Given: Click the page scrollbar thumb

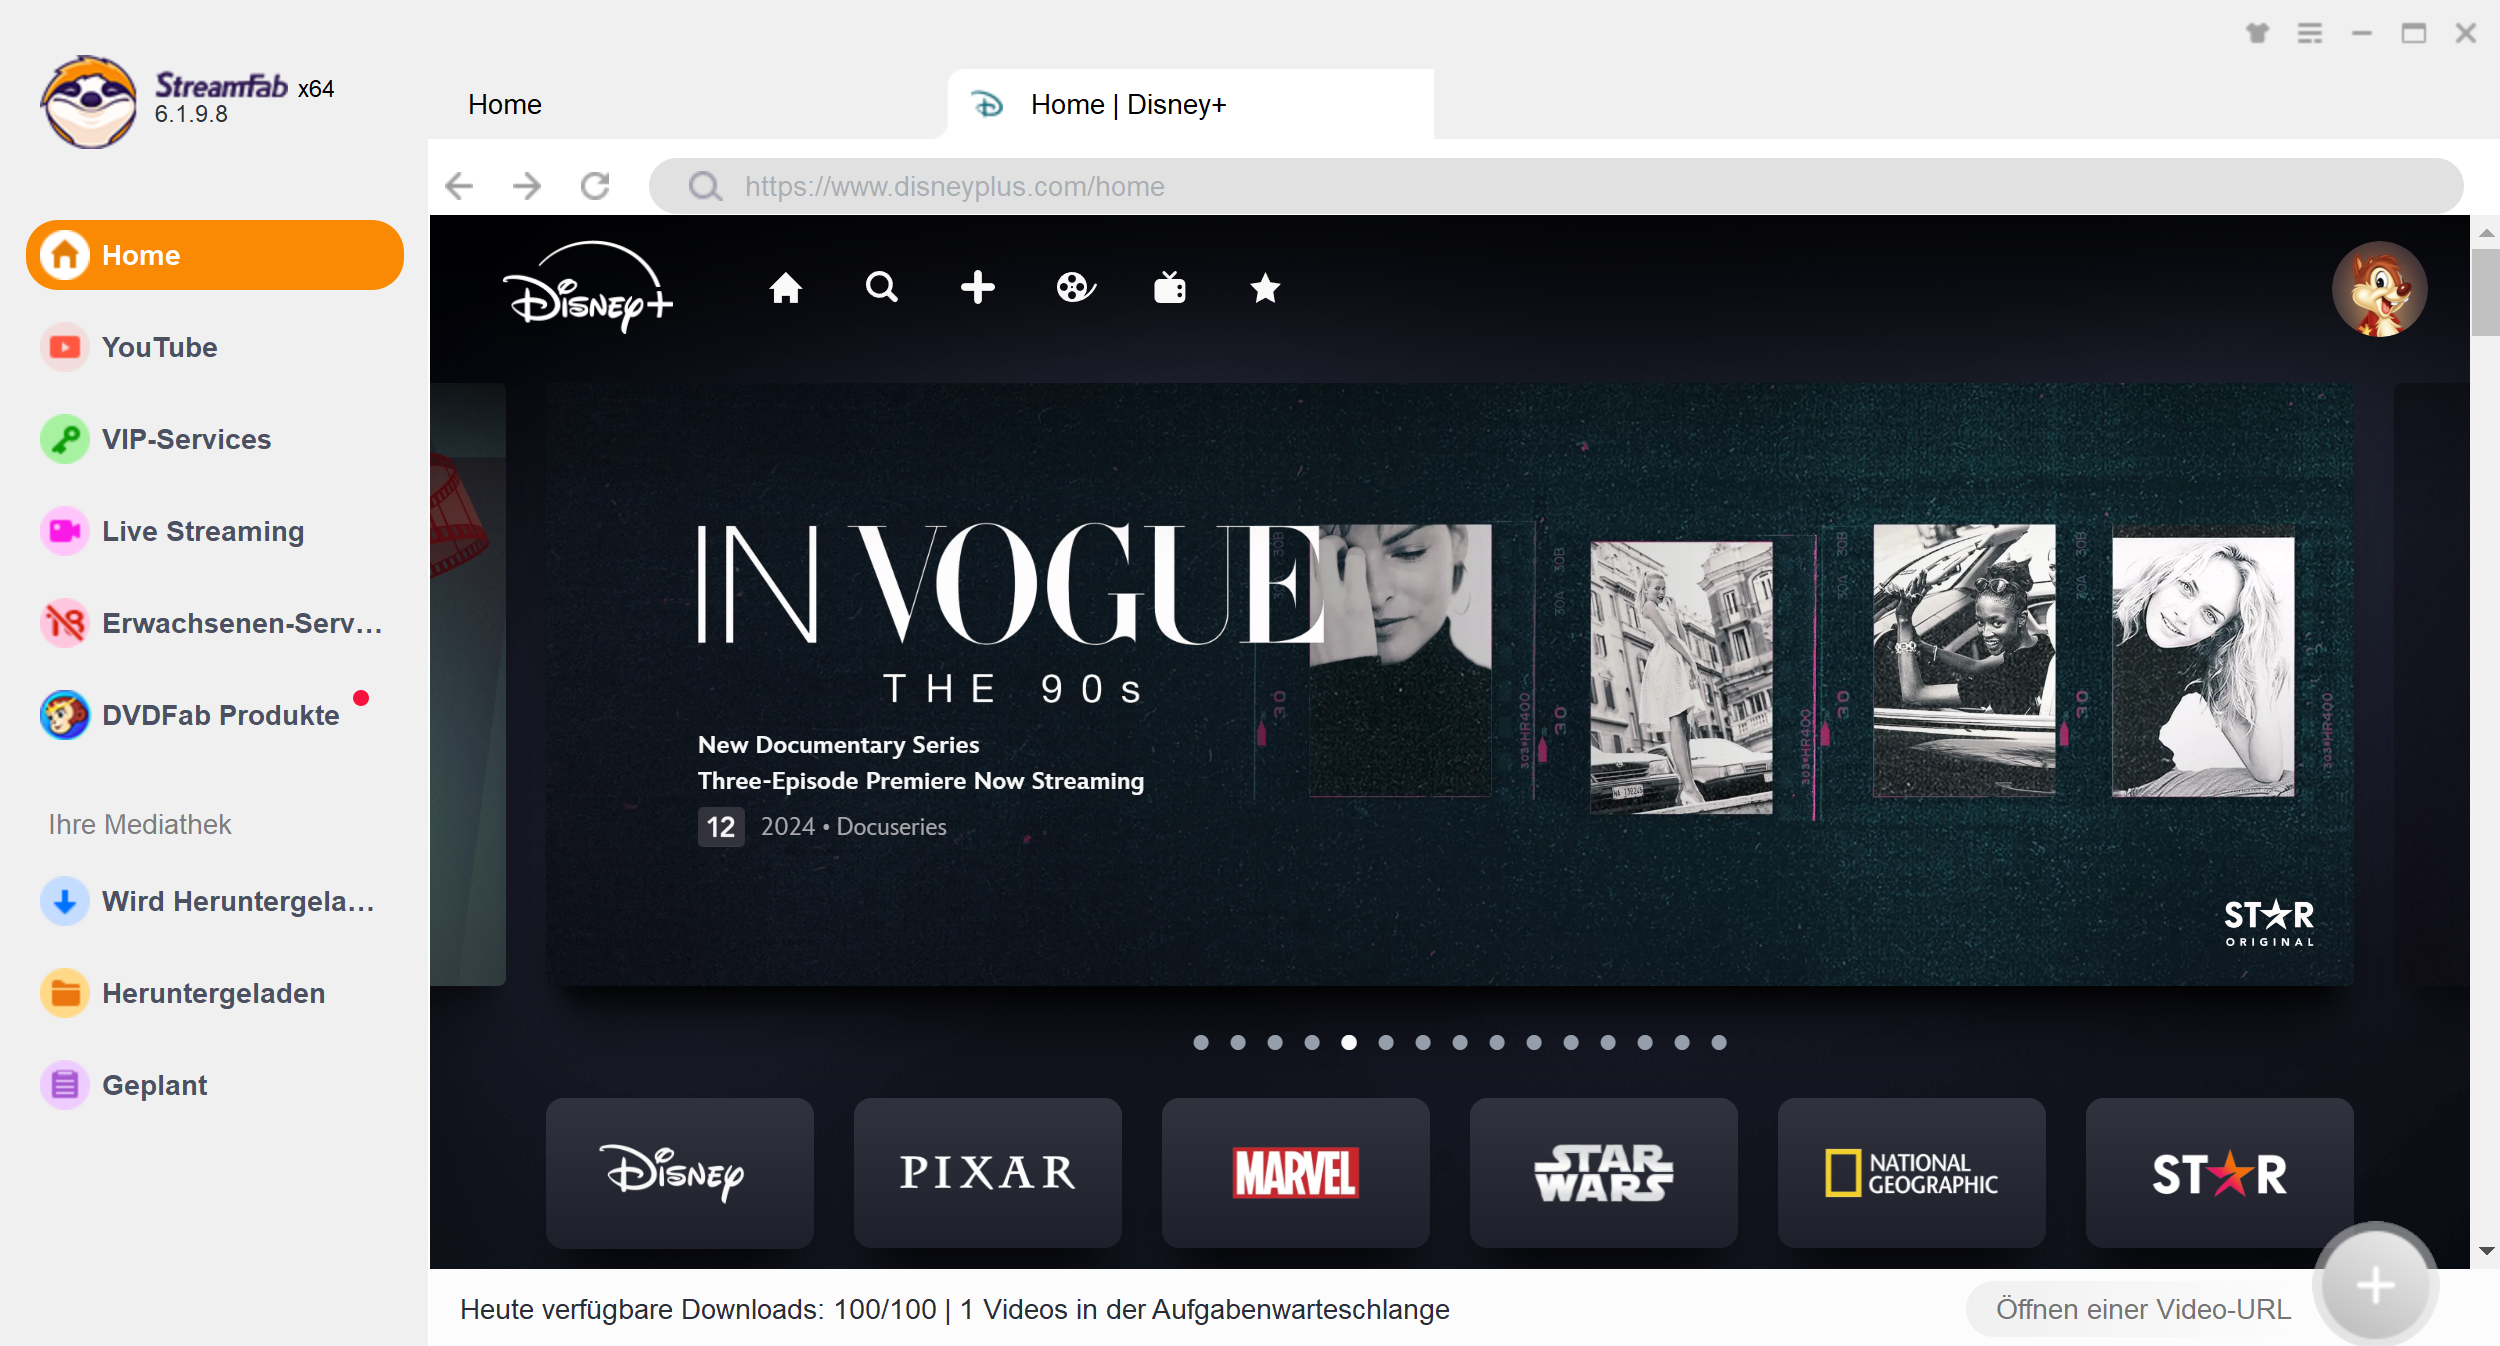Looking at the screenshot, I should tap(2485, 292).
